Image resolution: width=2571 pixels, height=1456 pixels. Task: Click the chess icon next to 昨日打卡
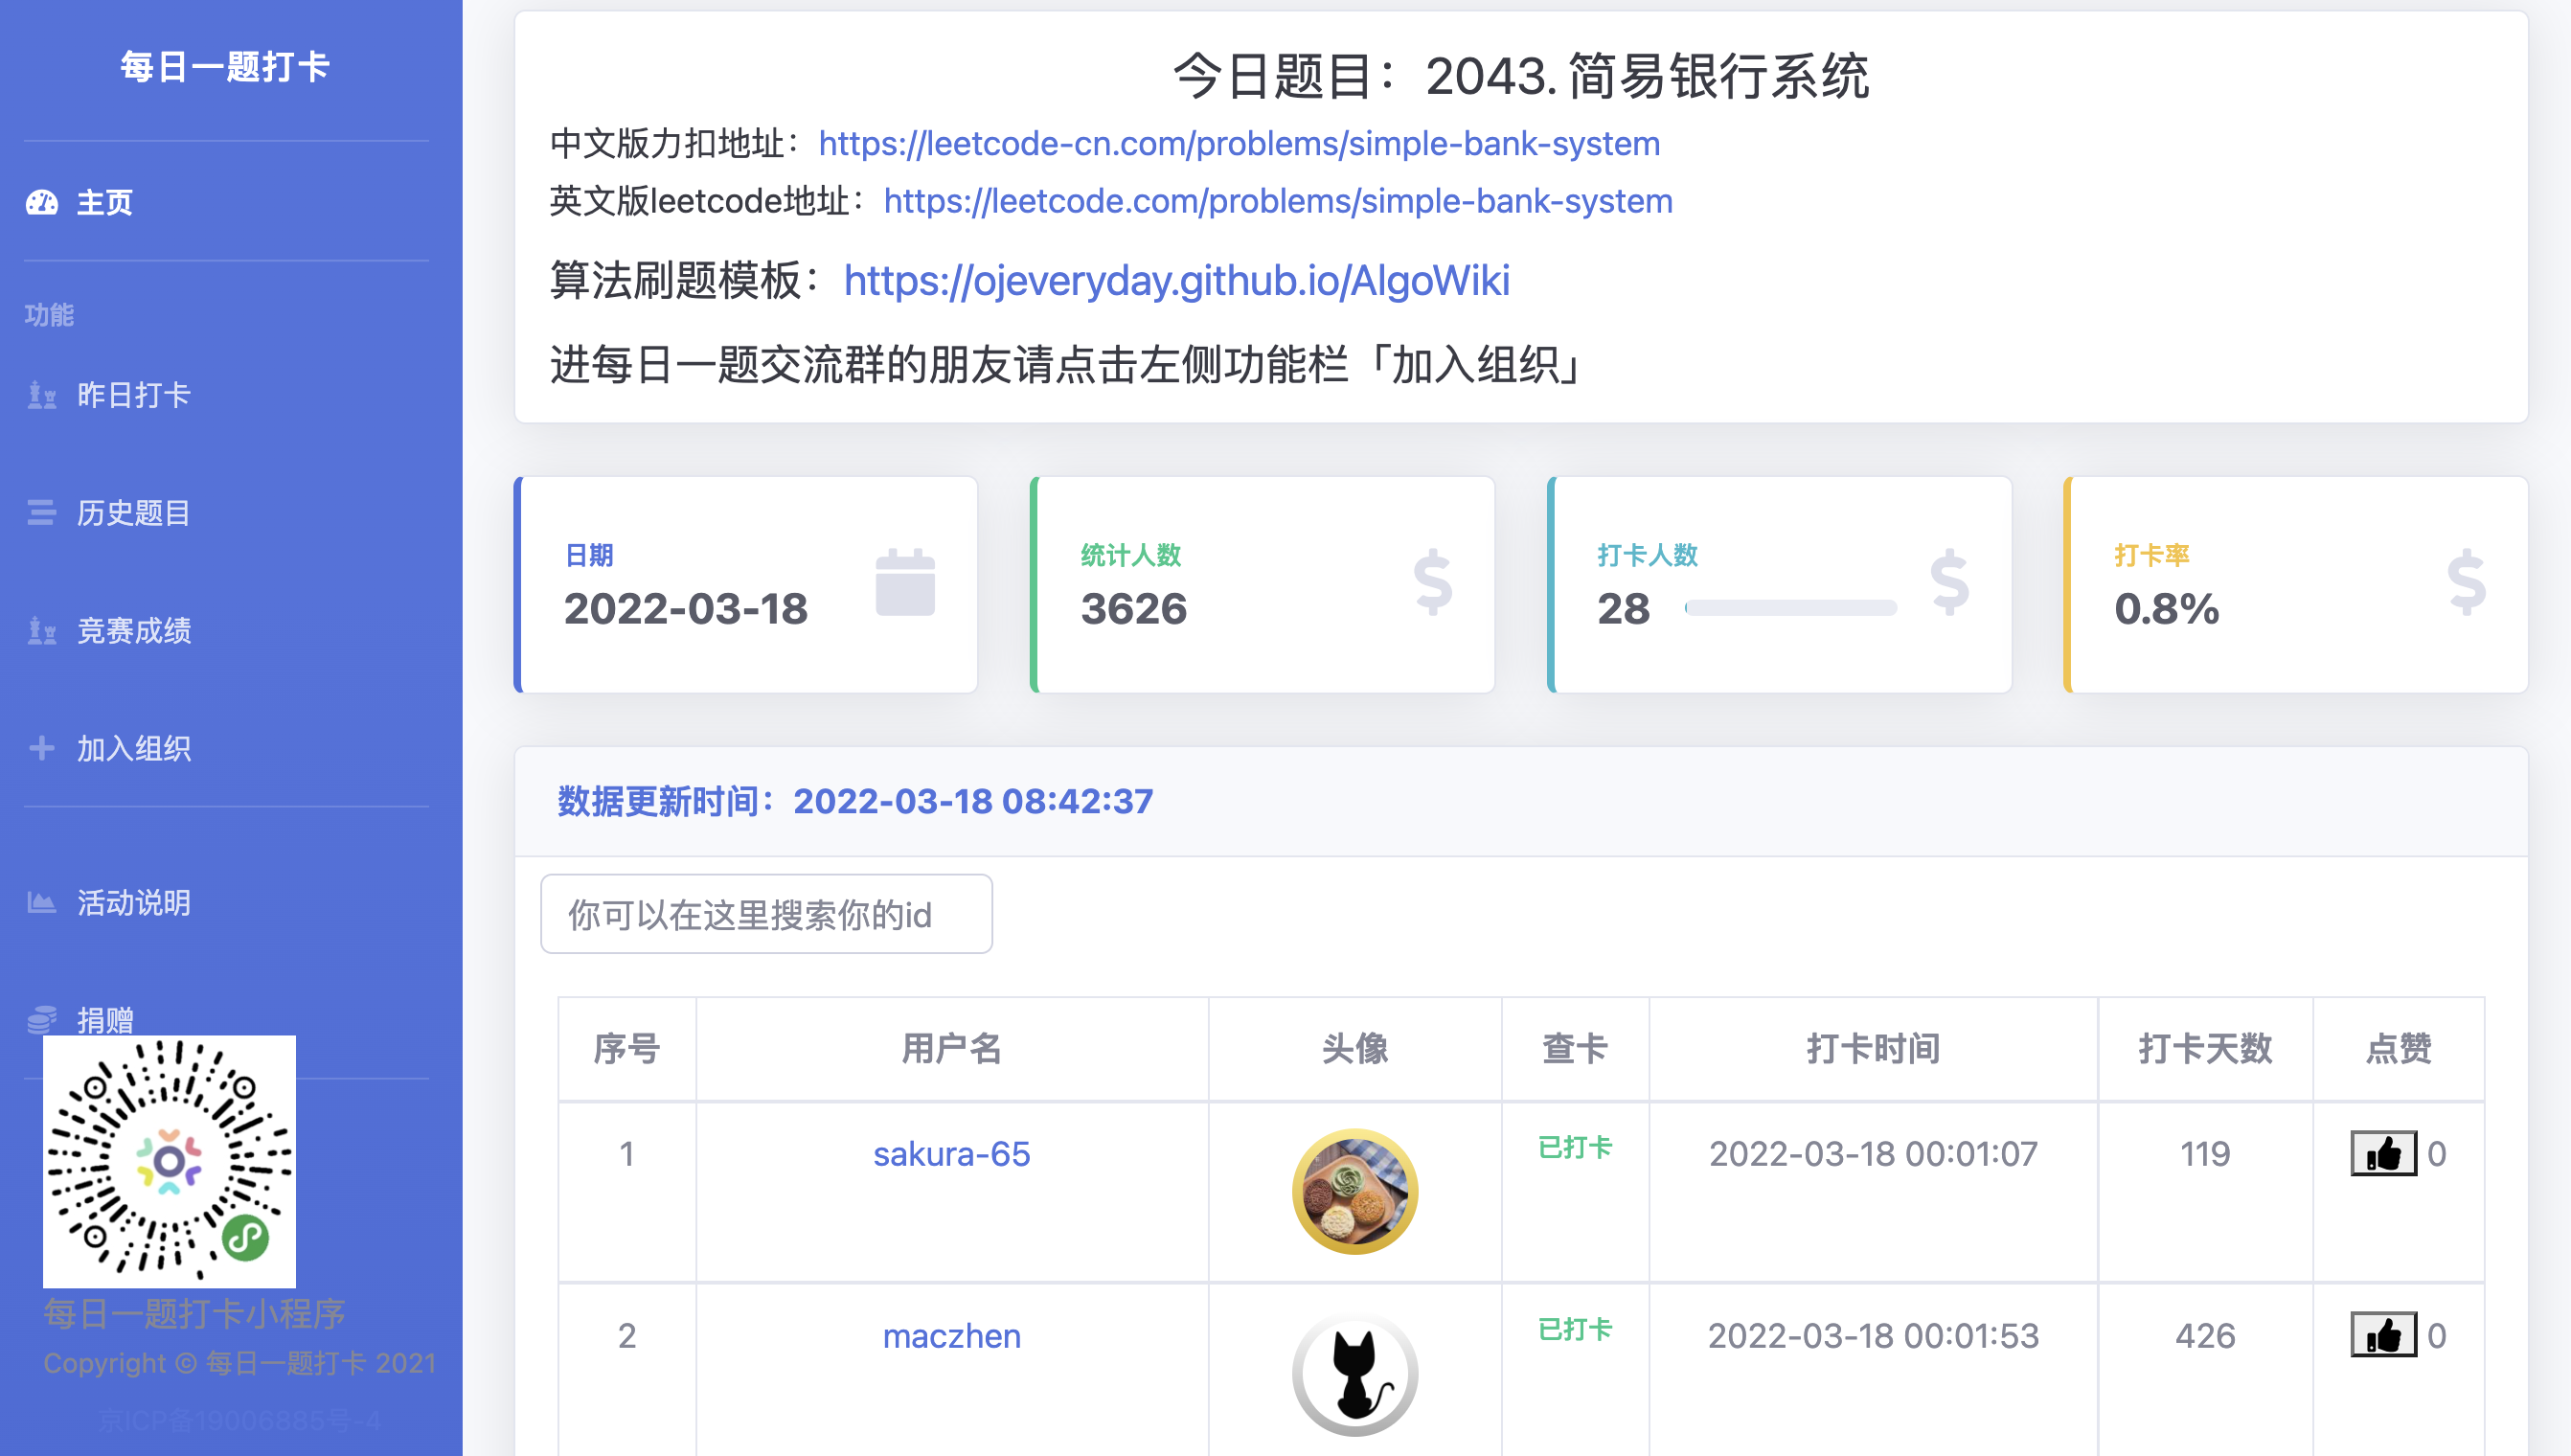tap(42, 396)
